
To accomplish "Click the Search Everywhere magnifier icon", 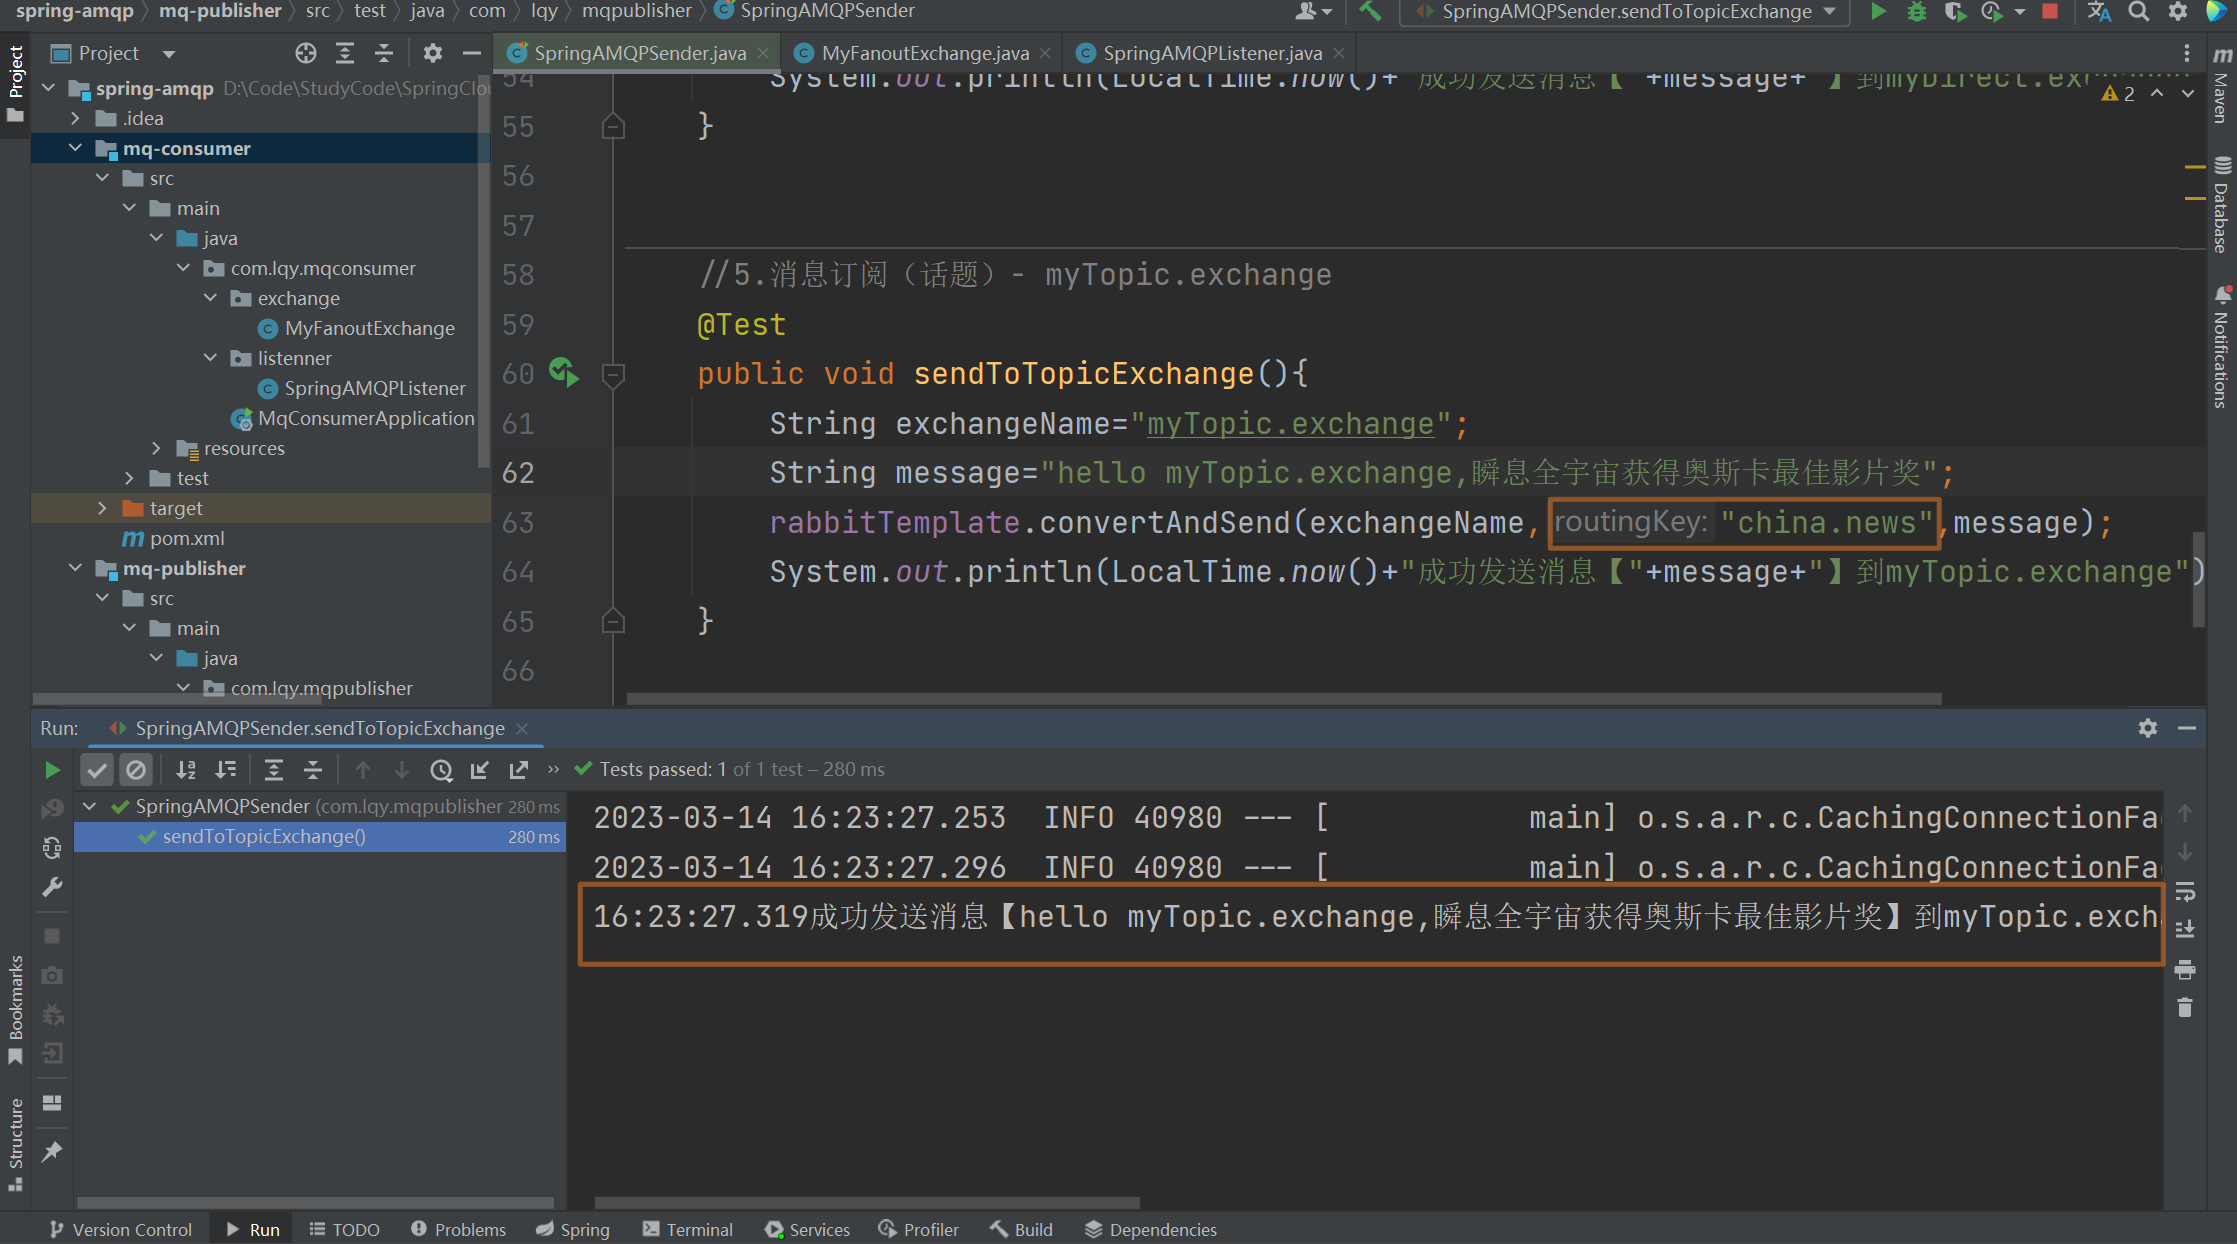I will click(2138, 12).
